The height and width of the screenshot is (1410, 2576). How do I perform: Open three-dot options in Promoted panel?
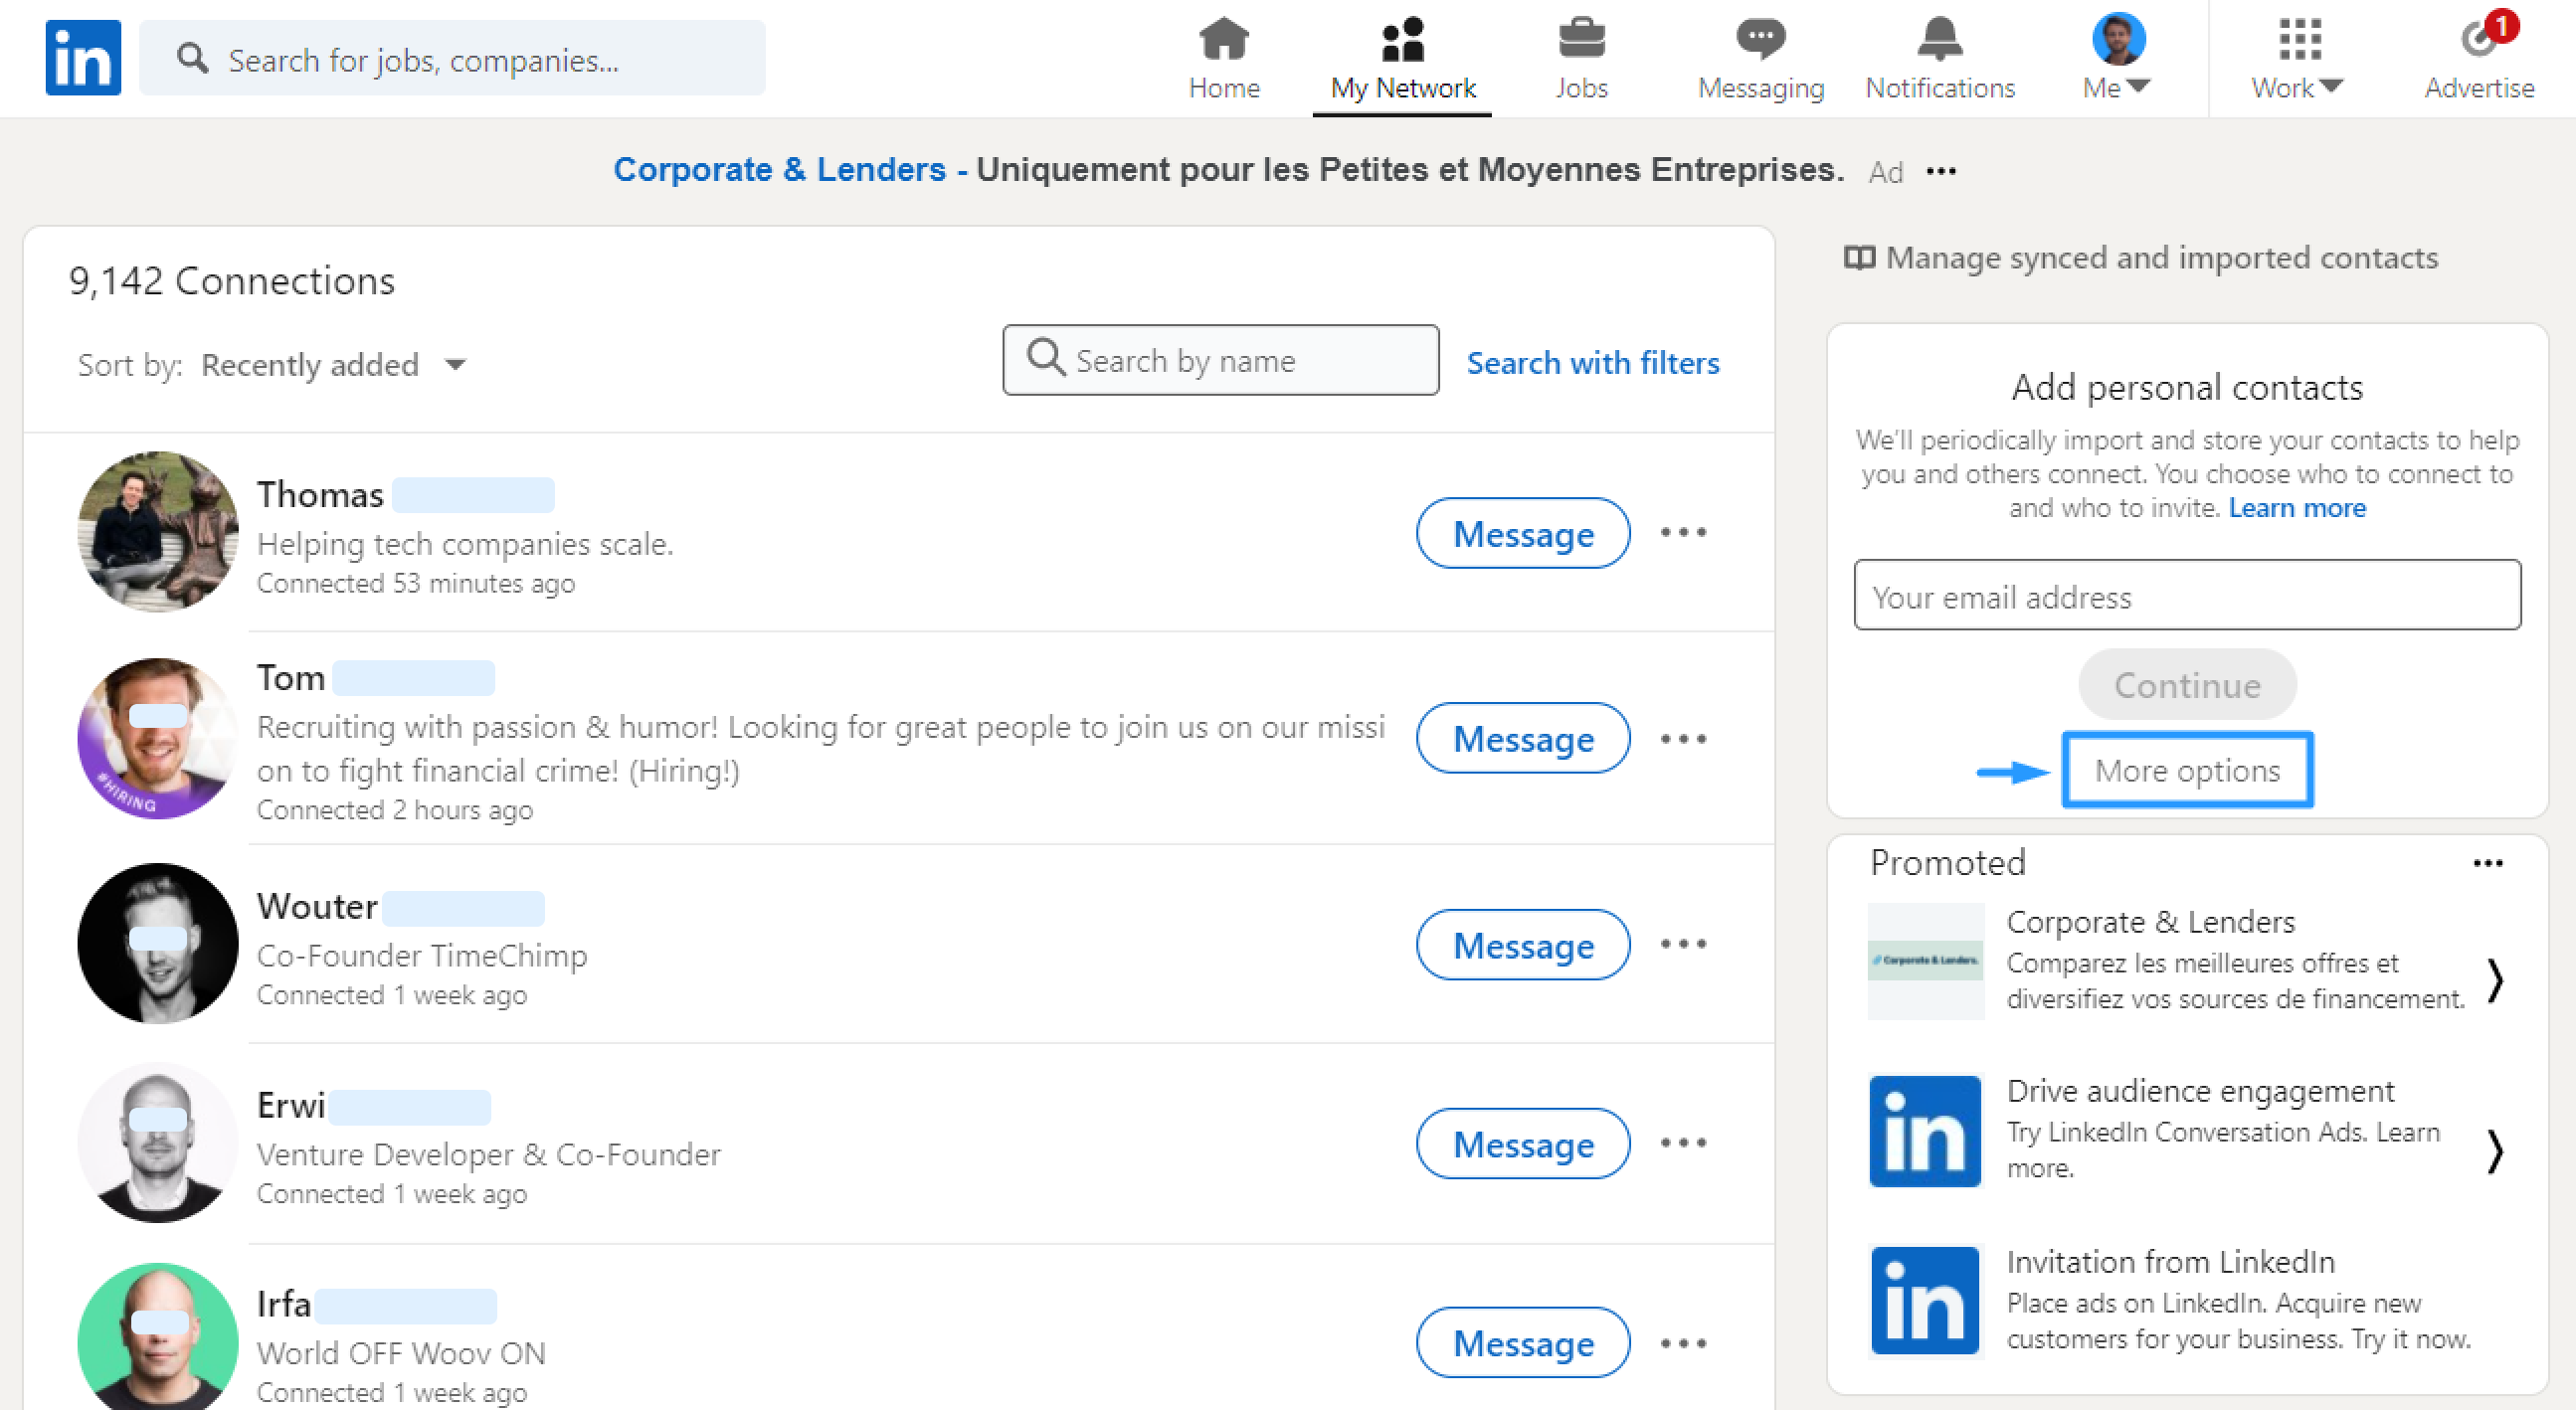[x=2487, y=863]
